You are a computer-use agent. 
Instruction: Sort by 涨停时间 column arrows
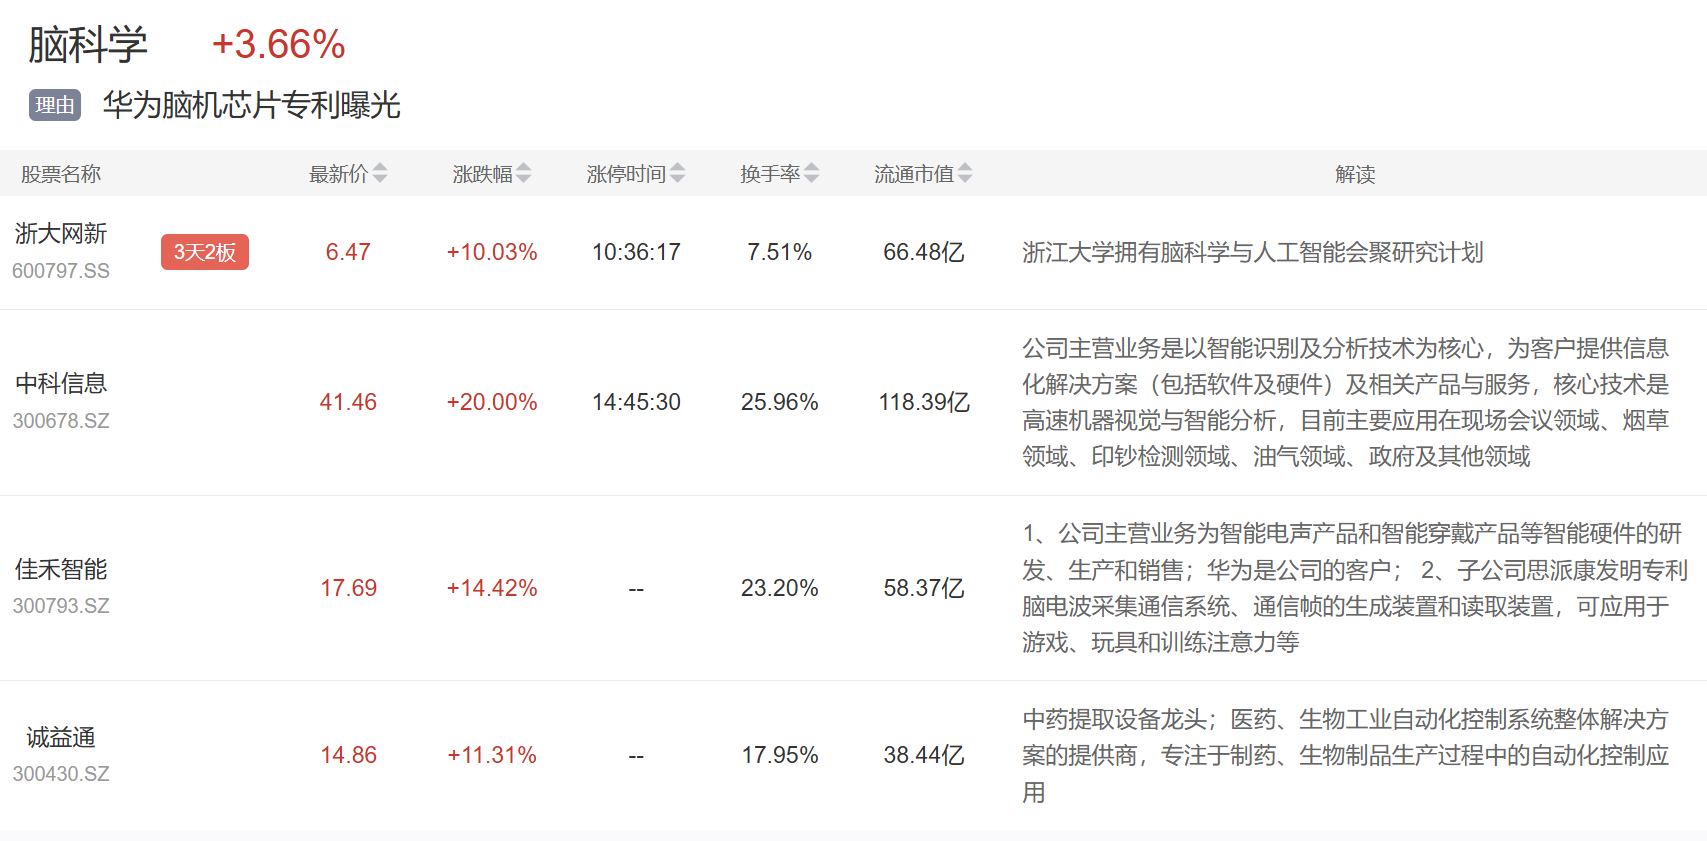click(x=678, y=174)
